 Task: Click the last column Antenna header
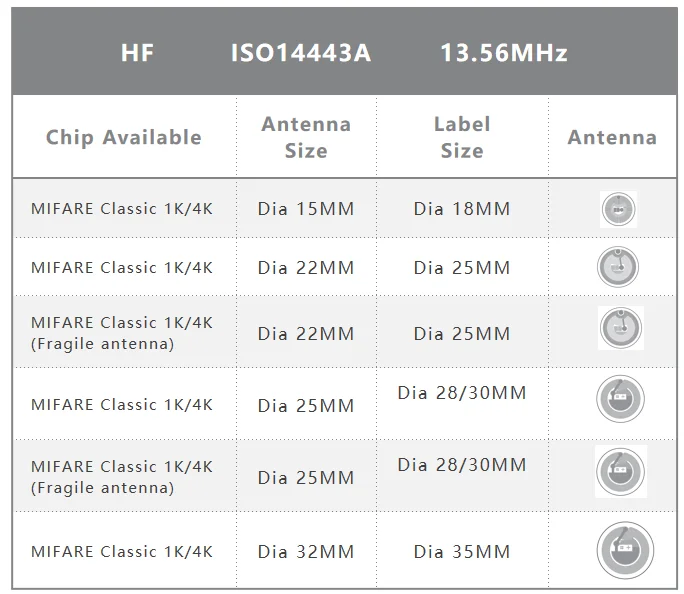click(612, 137)
